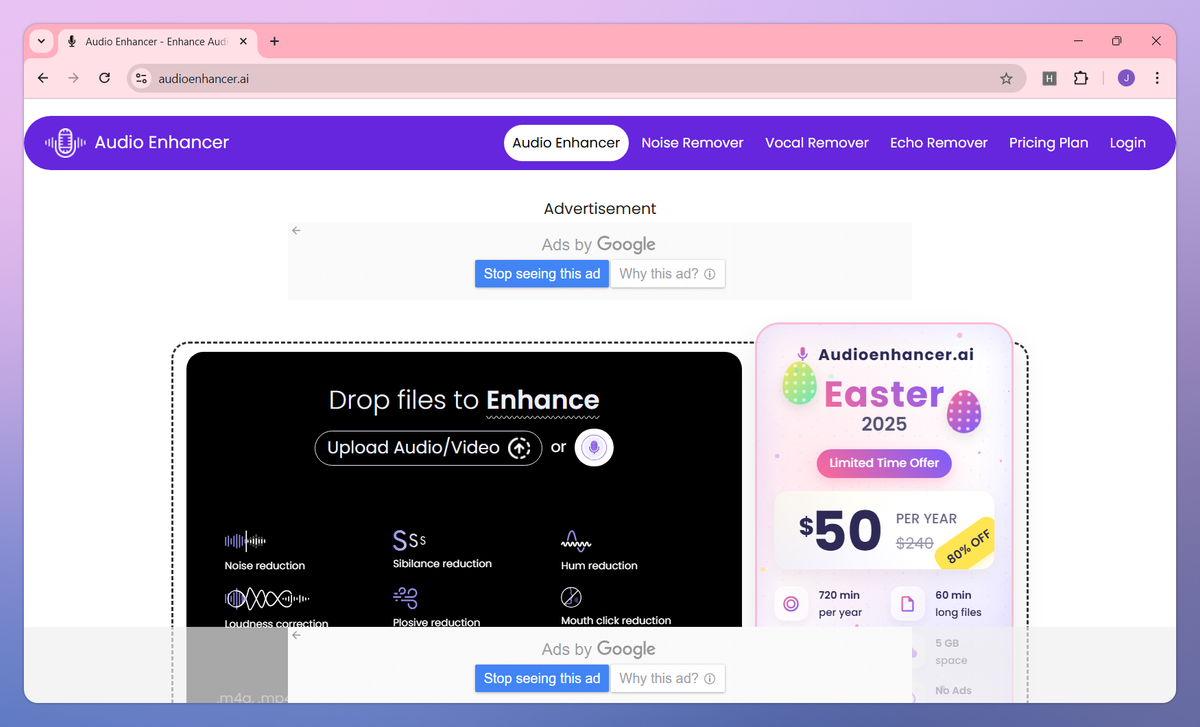Open the Noise Remover page
The image size is (1200, 727).
point(692,143)
